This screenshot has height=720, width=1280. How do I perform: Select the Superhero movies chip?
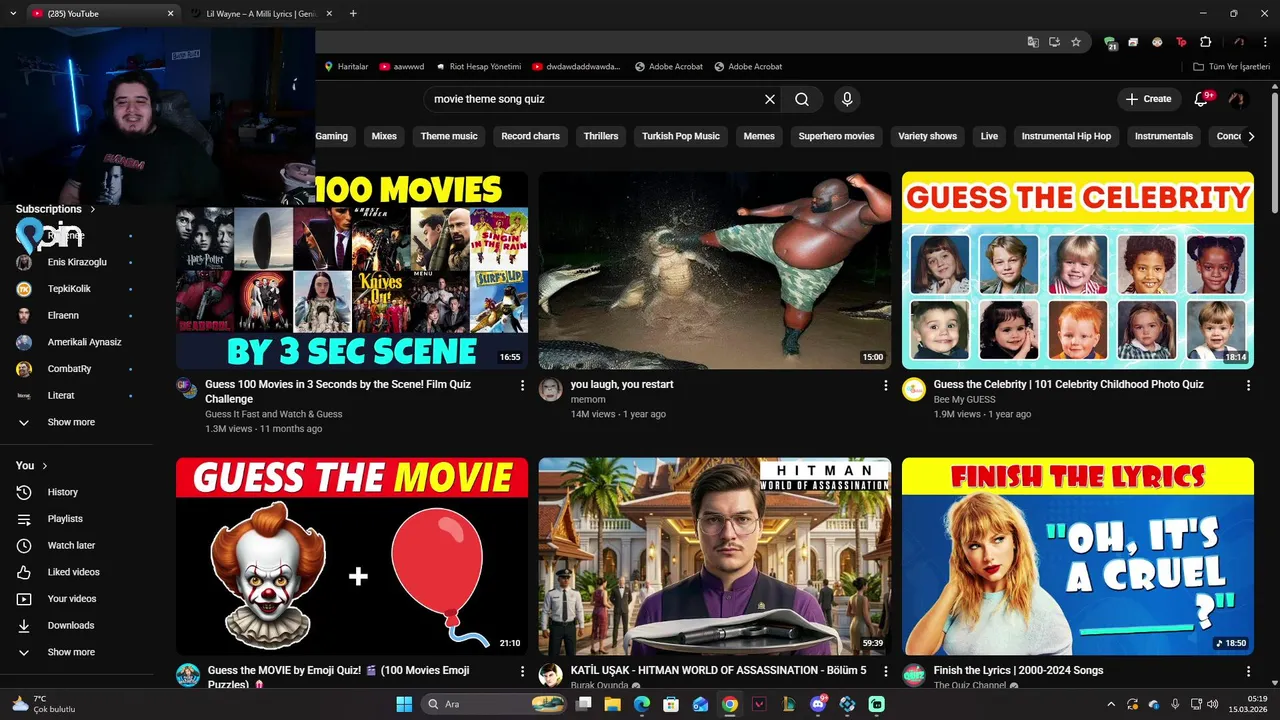point(837,136)
